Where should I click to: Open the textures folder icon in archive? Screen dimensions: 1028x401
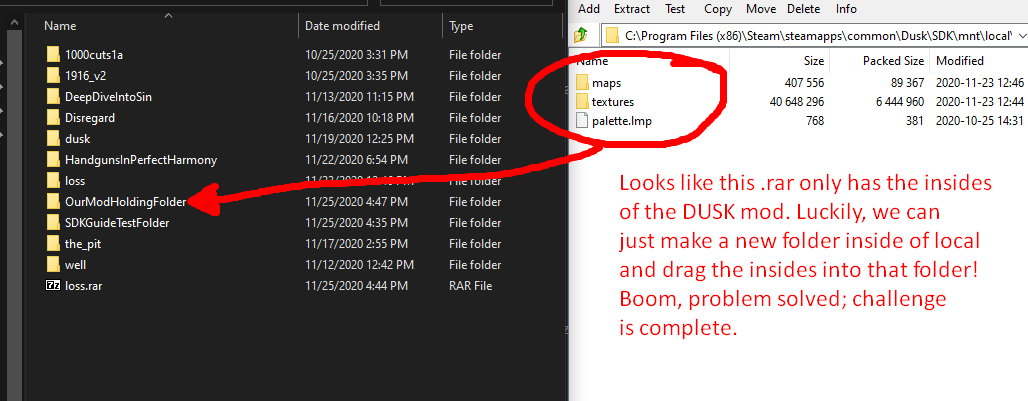(582, 102)
